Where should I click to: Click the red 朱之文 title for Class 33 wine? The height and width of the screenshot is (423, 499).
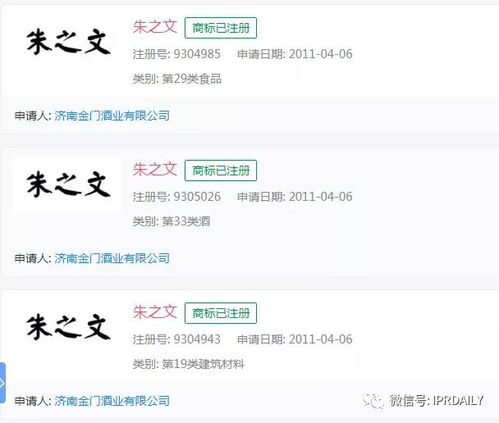click(155, 169)
